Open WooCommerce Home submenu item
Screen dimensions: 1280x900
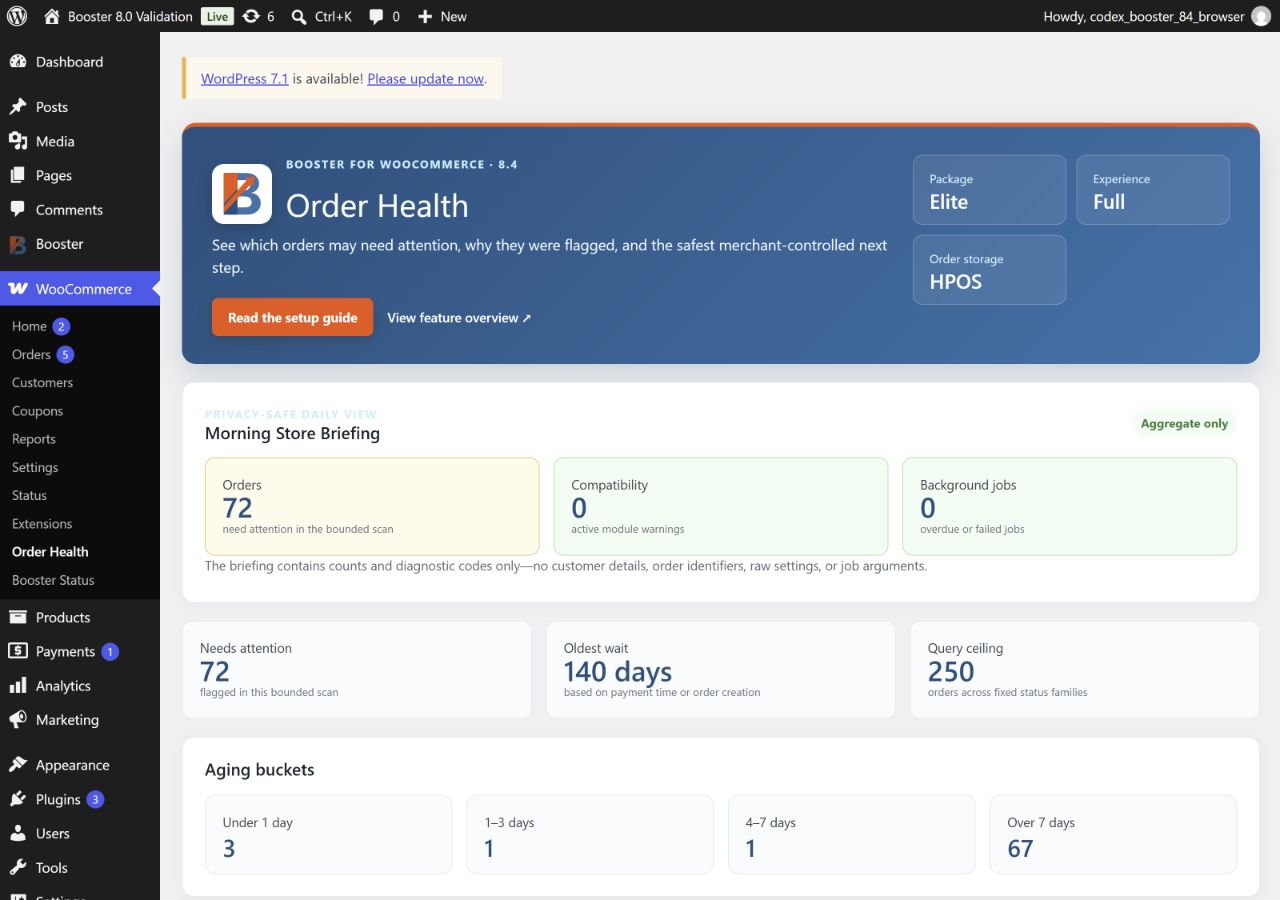point(29,326)
